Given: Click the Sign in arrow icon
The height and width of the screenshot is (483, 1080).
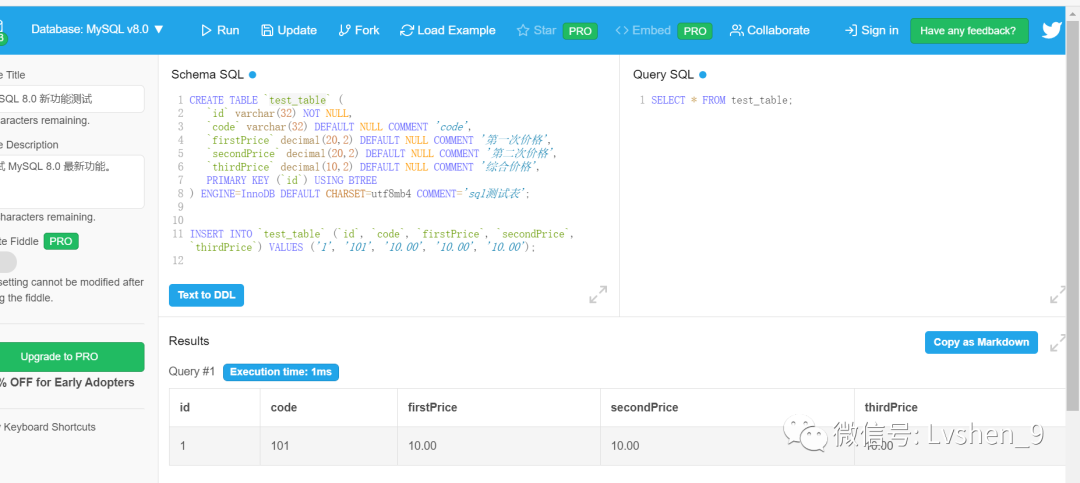Looking at the screenshot, I should tap(851, 30).
